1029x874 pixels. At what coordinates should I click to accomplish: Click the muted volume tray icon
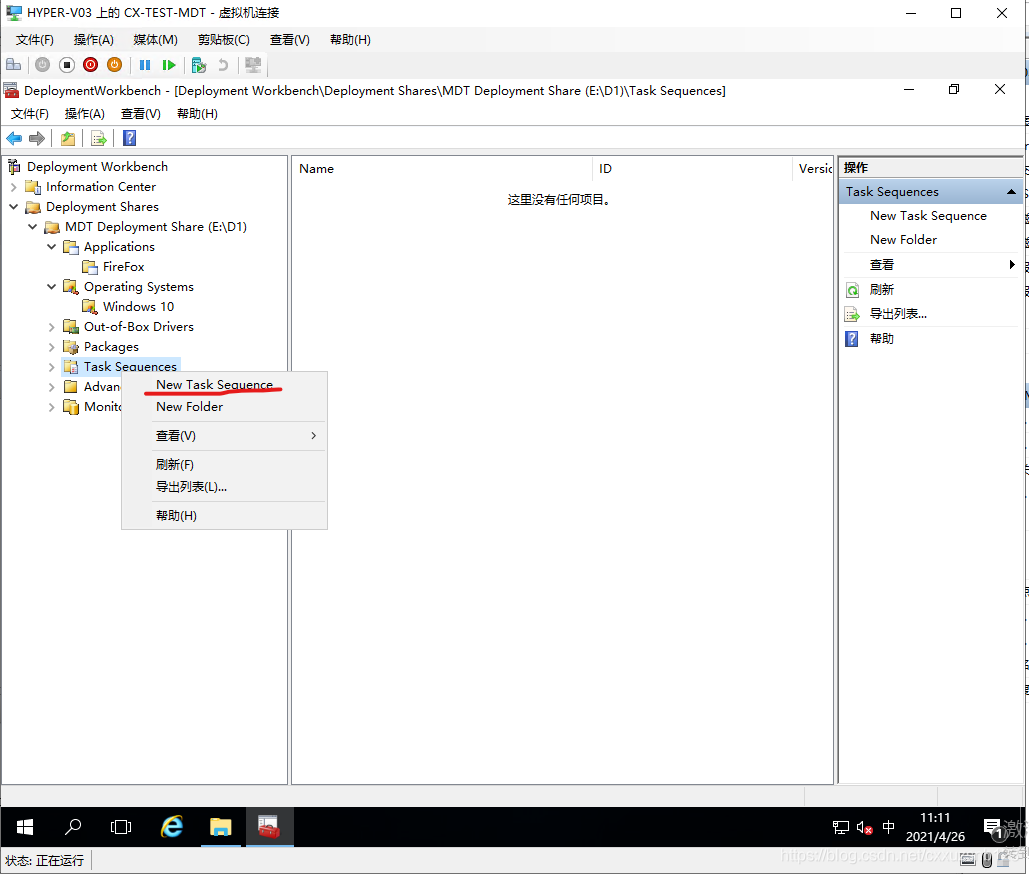[864, 828]
